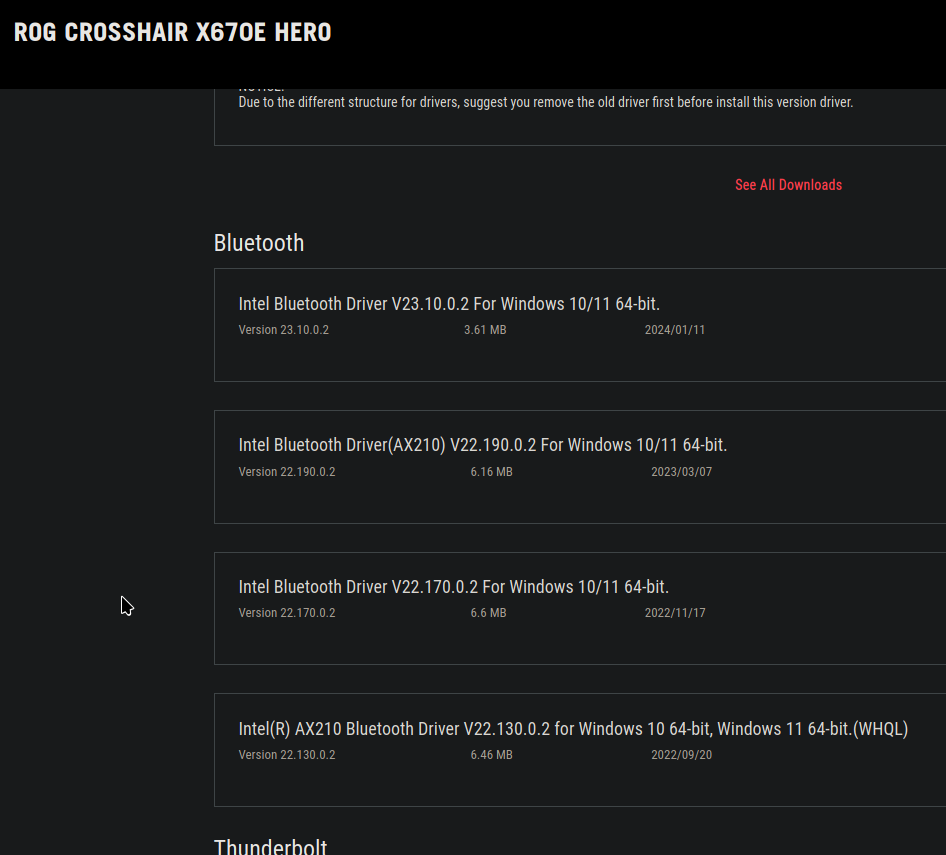Click Version 22.170.0.2 text

coord(287,613)
